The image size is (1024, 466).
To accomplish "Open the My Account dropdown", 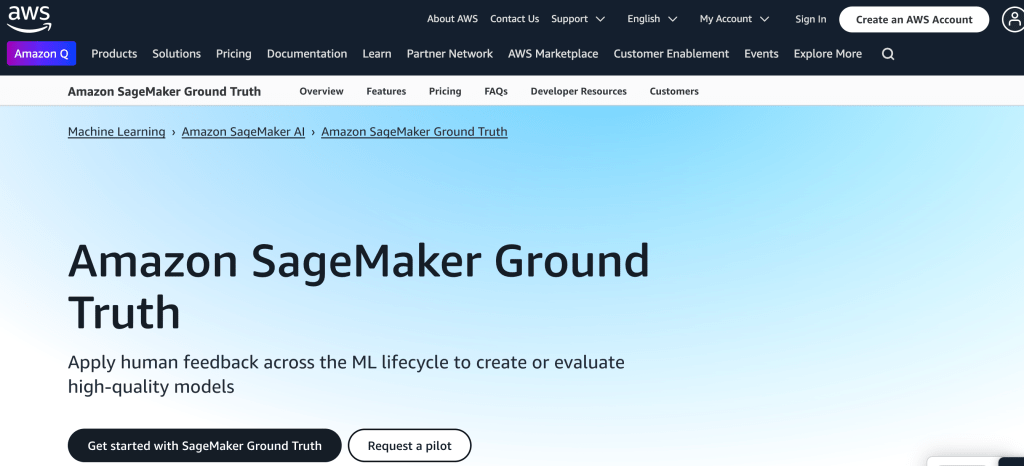I will [x=734, y=19].
